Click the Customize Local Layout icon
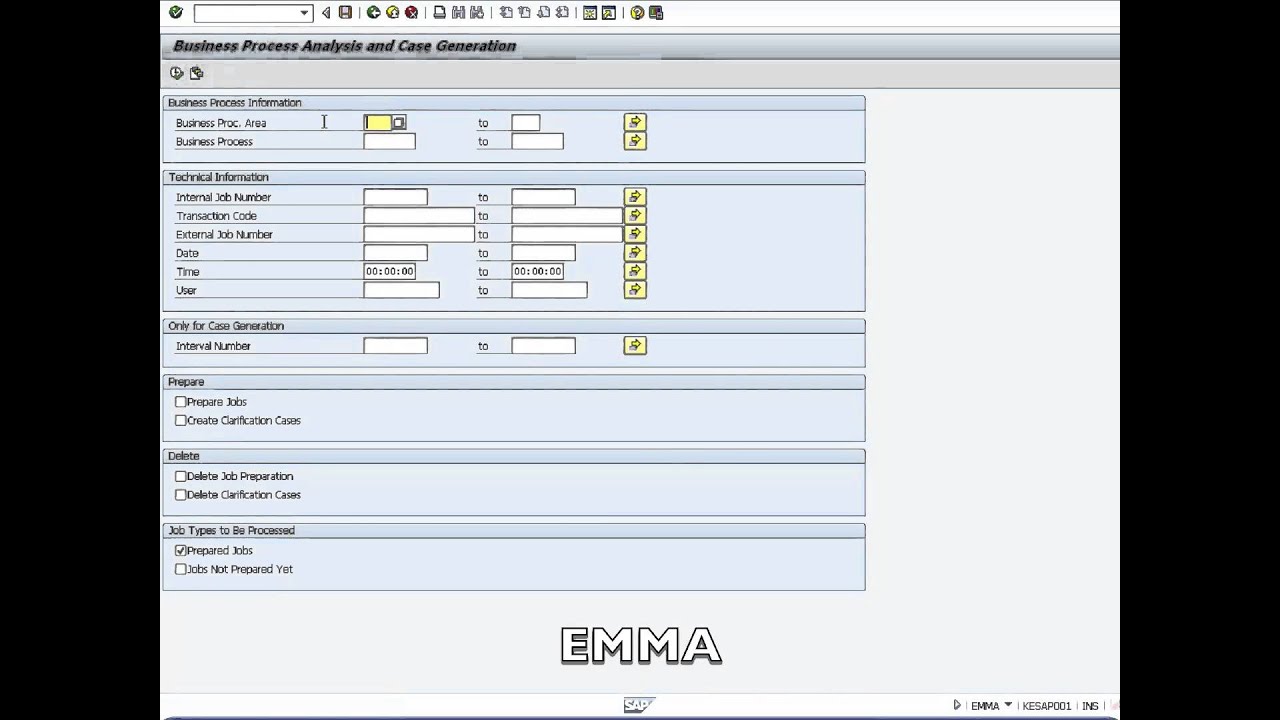 (656, 13)
